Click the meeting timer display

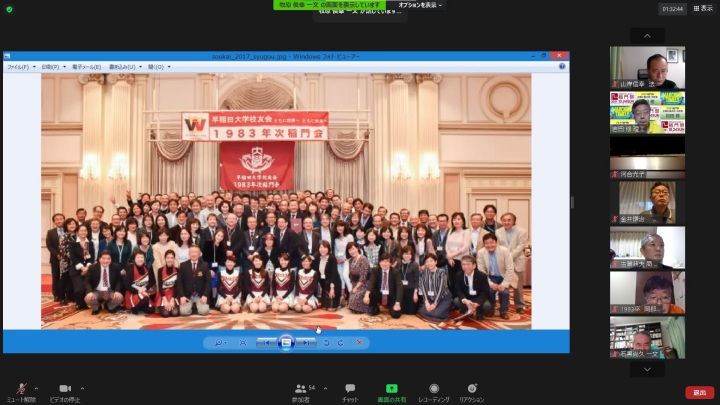point(673,9)
